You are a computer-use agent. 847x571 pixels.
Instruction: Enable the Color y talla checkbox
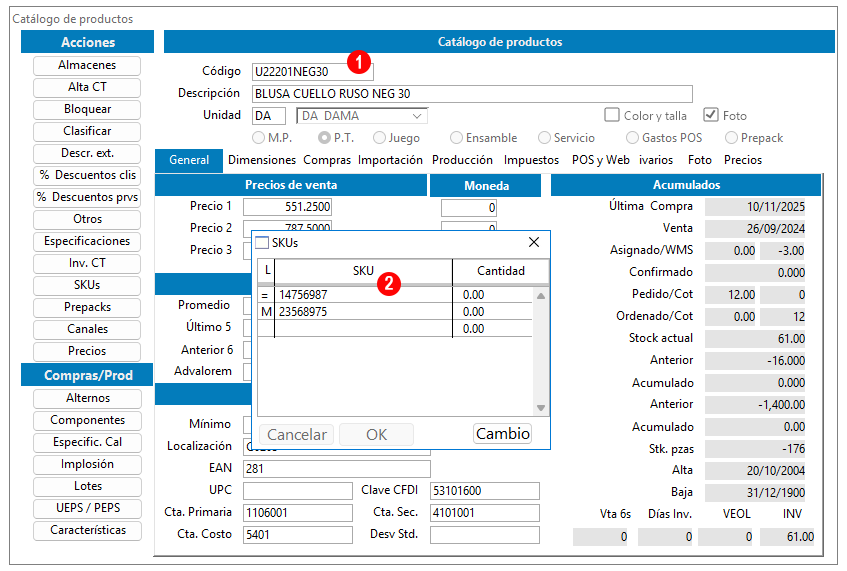coord(611,115)
